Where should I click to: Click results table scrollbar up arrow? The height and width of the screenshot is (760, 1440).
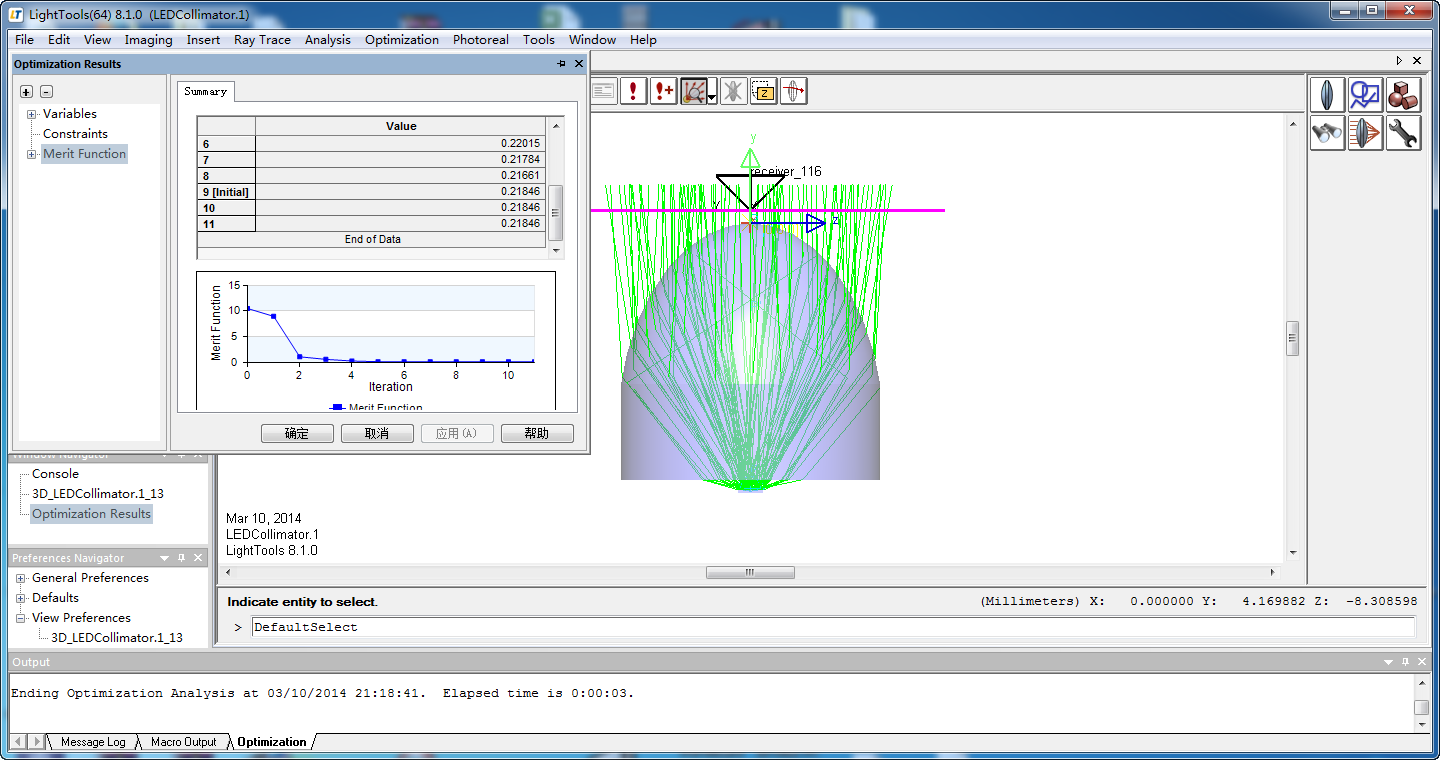(557, 125)
